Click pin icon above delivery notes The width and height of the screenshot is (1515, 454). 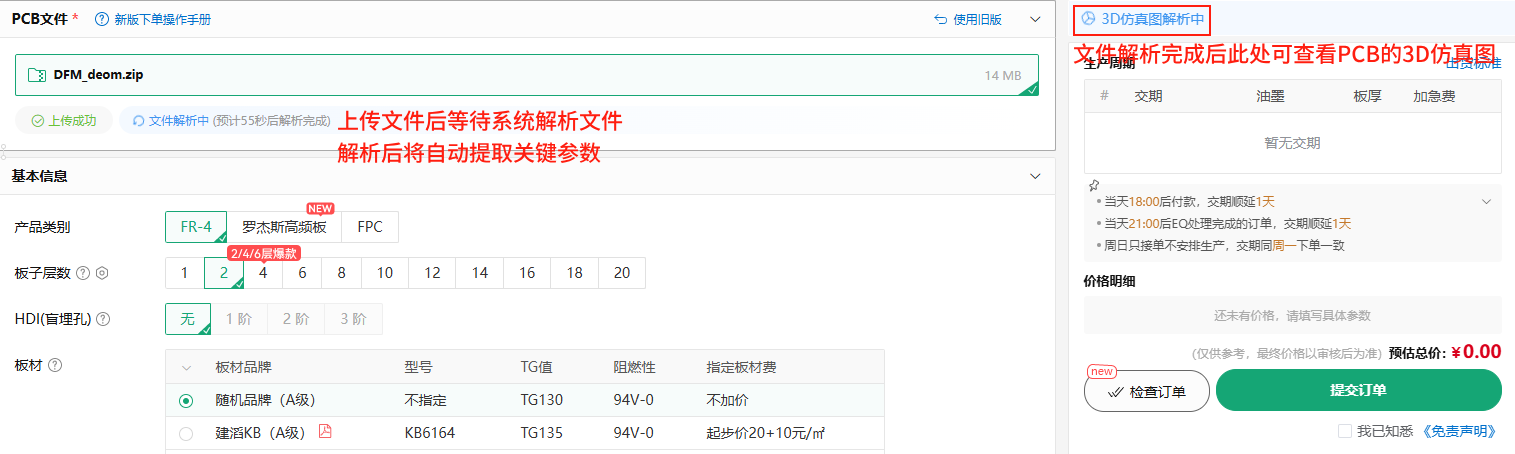click(x=1094, y=185)
